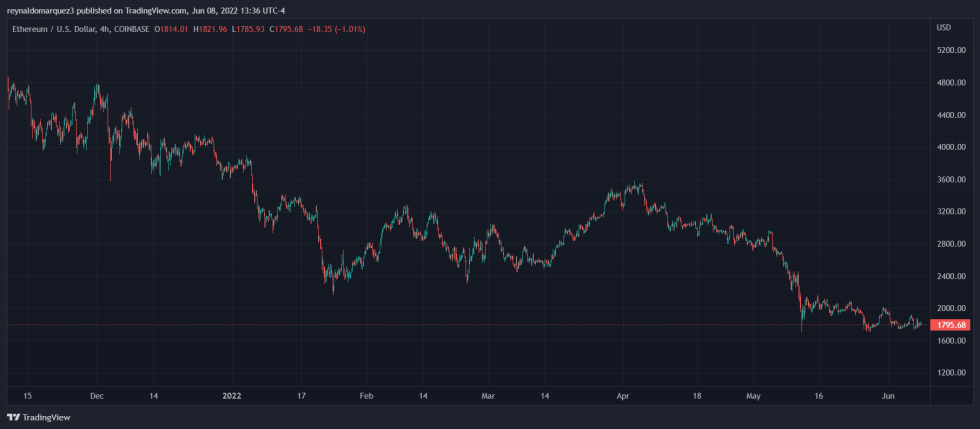Click the 18 date axis label
This screenshot has height=429, width=980.
coord(697,396)
